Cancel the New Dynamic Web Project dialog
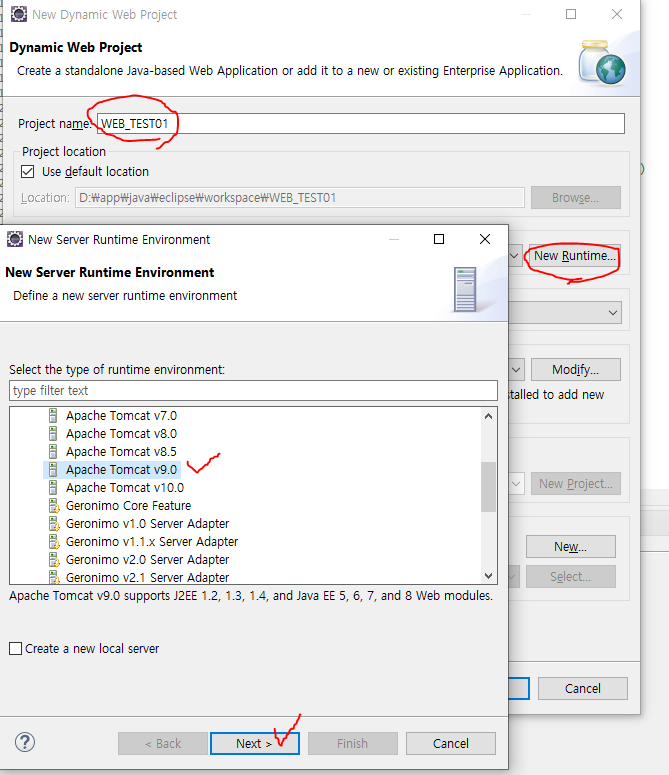This screenshot has width=669, height=775. [583, 689]
